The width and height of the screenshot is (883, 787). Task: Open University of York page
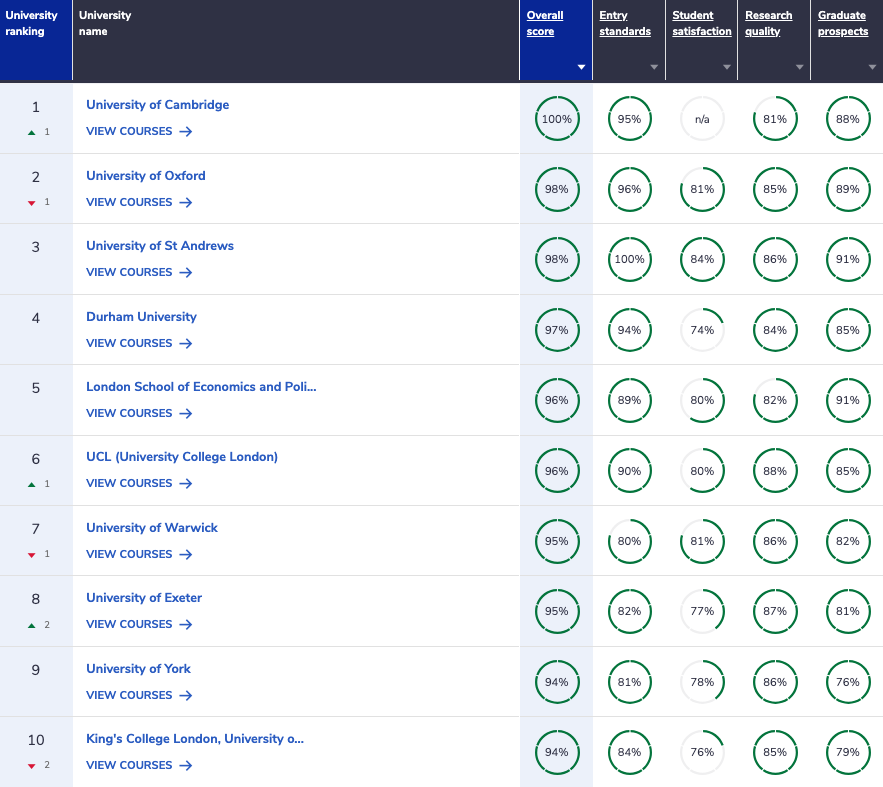pyautogui.click(x=139, y=669)
